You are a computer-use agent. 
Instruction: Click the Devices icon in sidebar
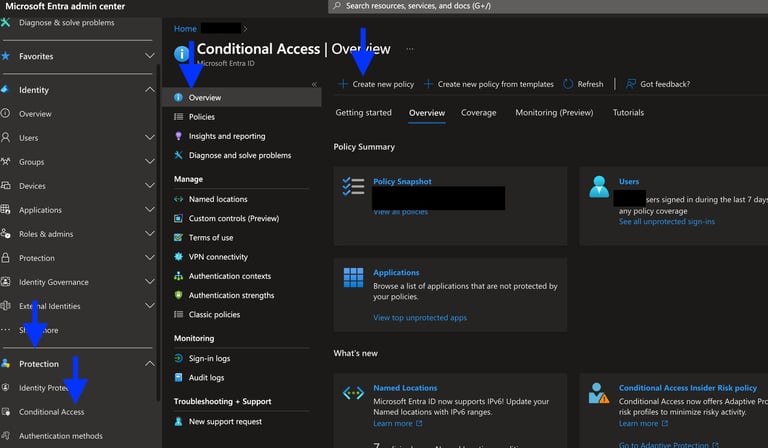pyautogui.click(x=5, y=186)
